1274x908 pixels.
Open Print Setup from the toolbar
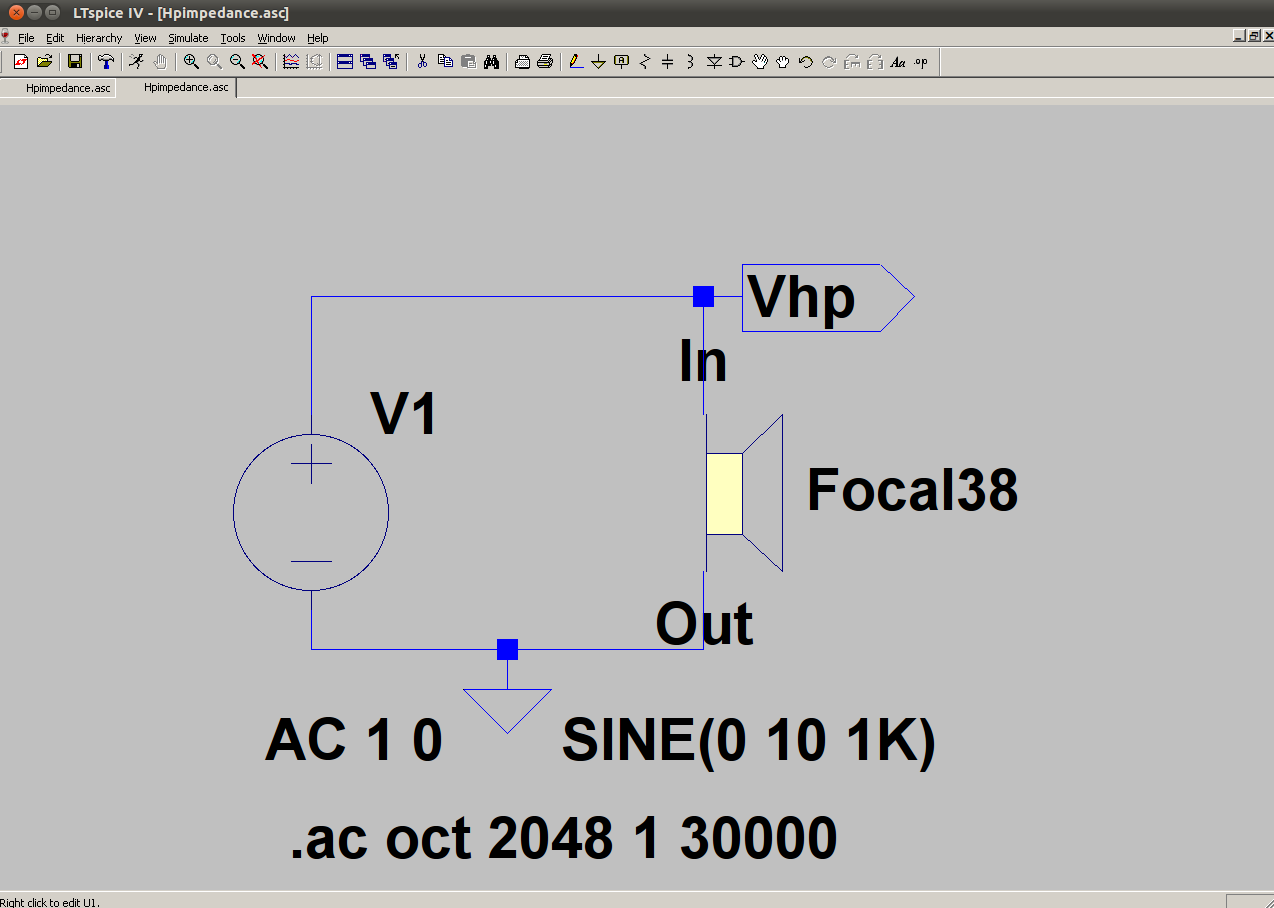pos(522,62)
